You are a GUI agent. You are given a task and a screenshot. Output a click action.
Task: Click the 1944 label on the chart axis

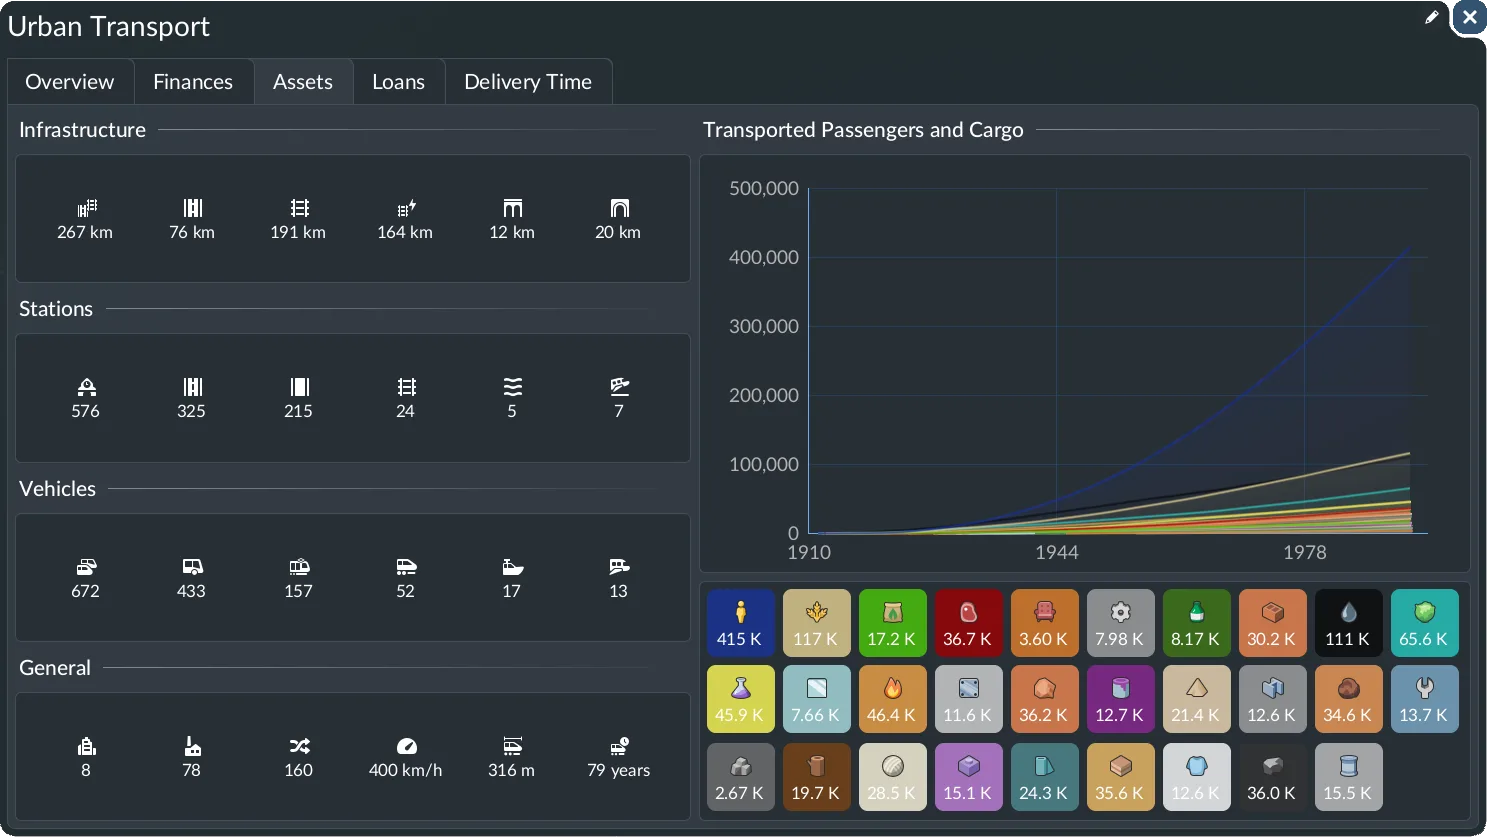pos(1057,552)
